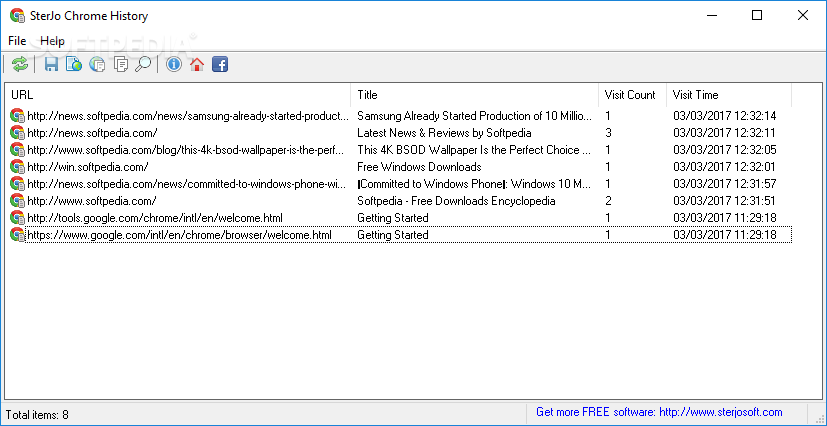Copy URL using the globe-with-pages icon

pos(97,64)
